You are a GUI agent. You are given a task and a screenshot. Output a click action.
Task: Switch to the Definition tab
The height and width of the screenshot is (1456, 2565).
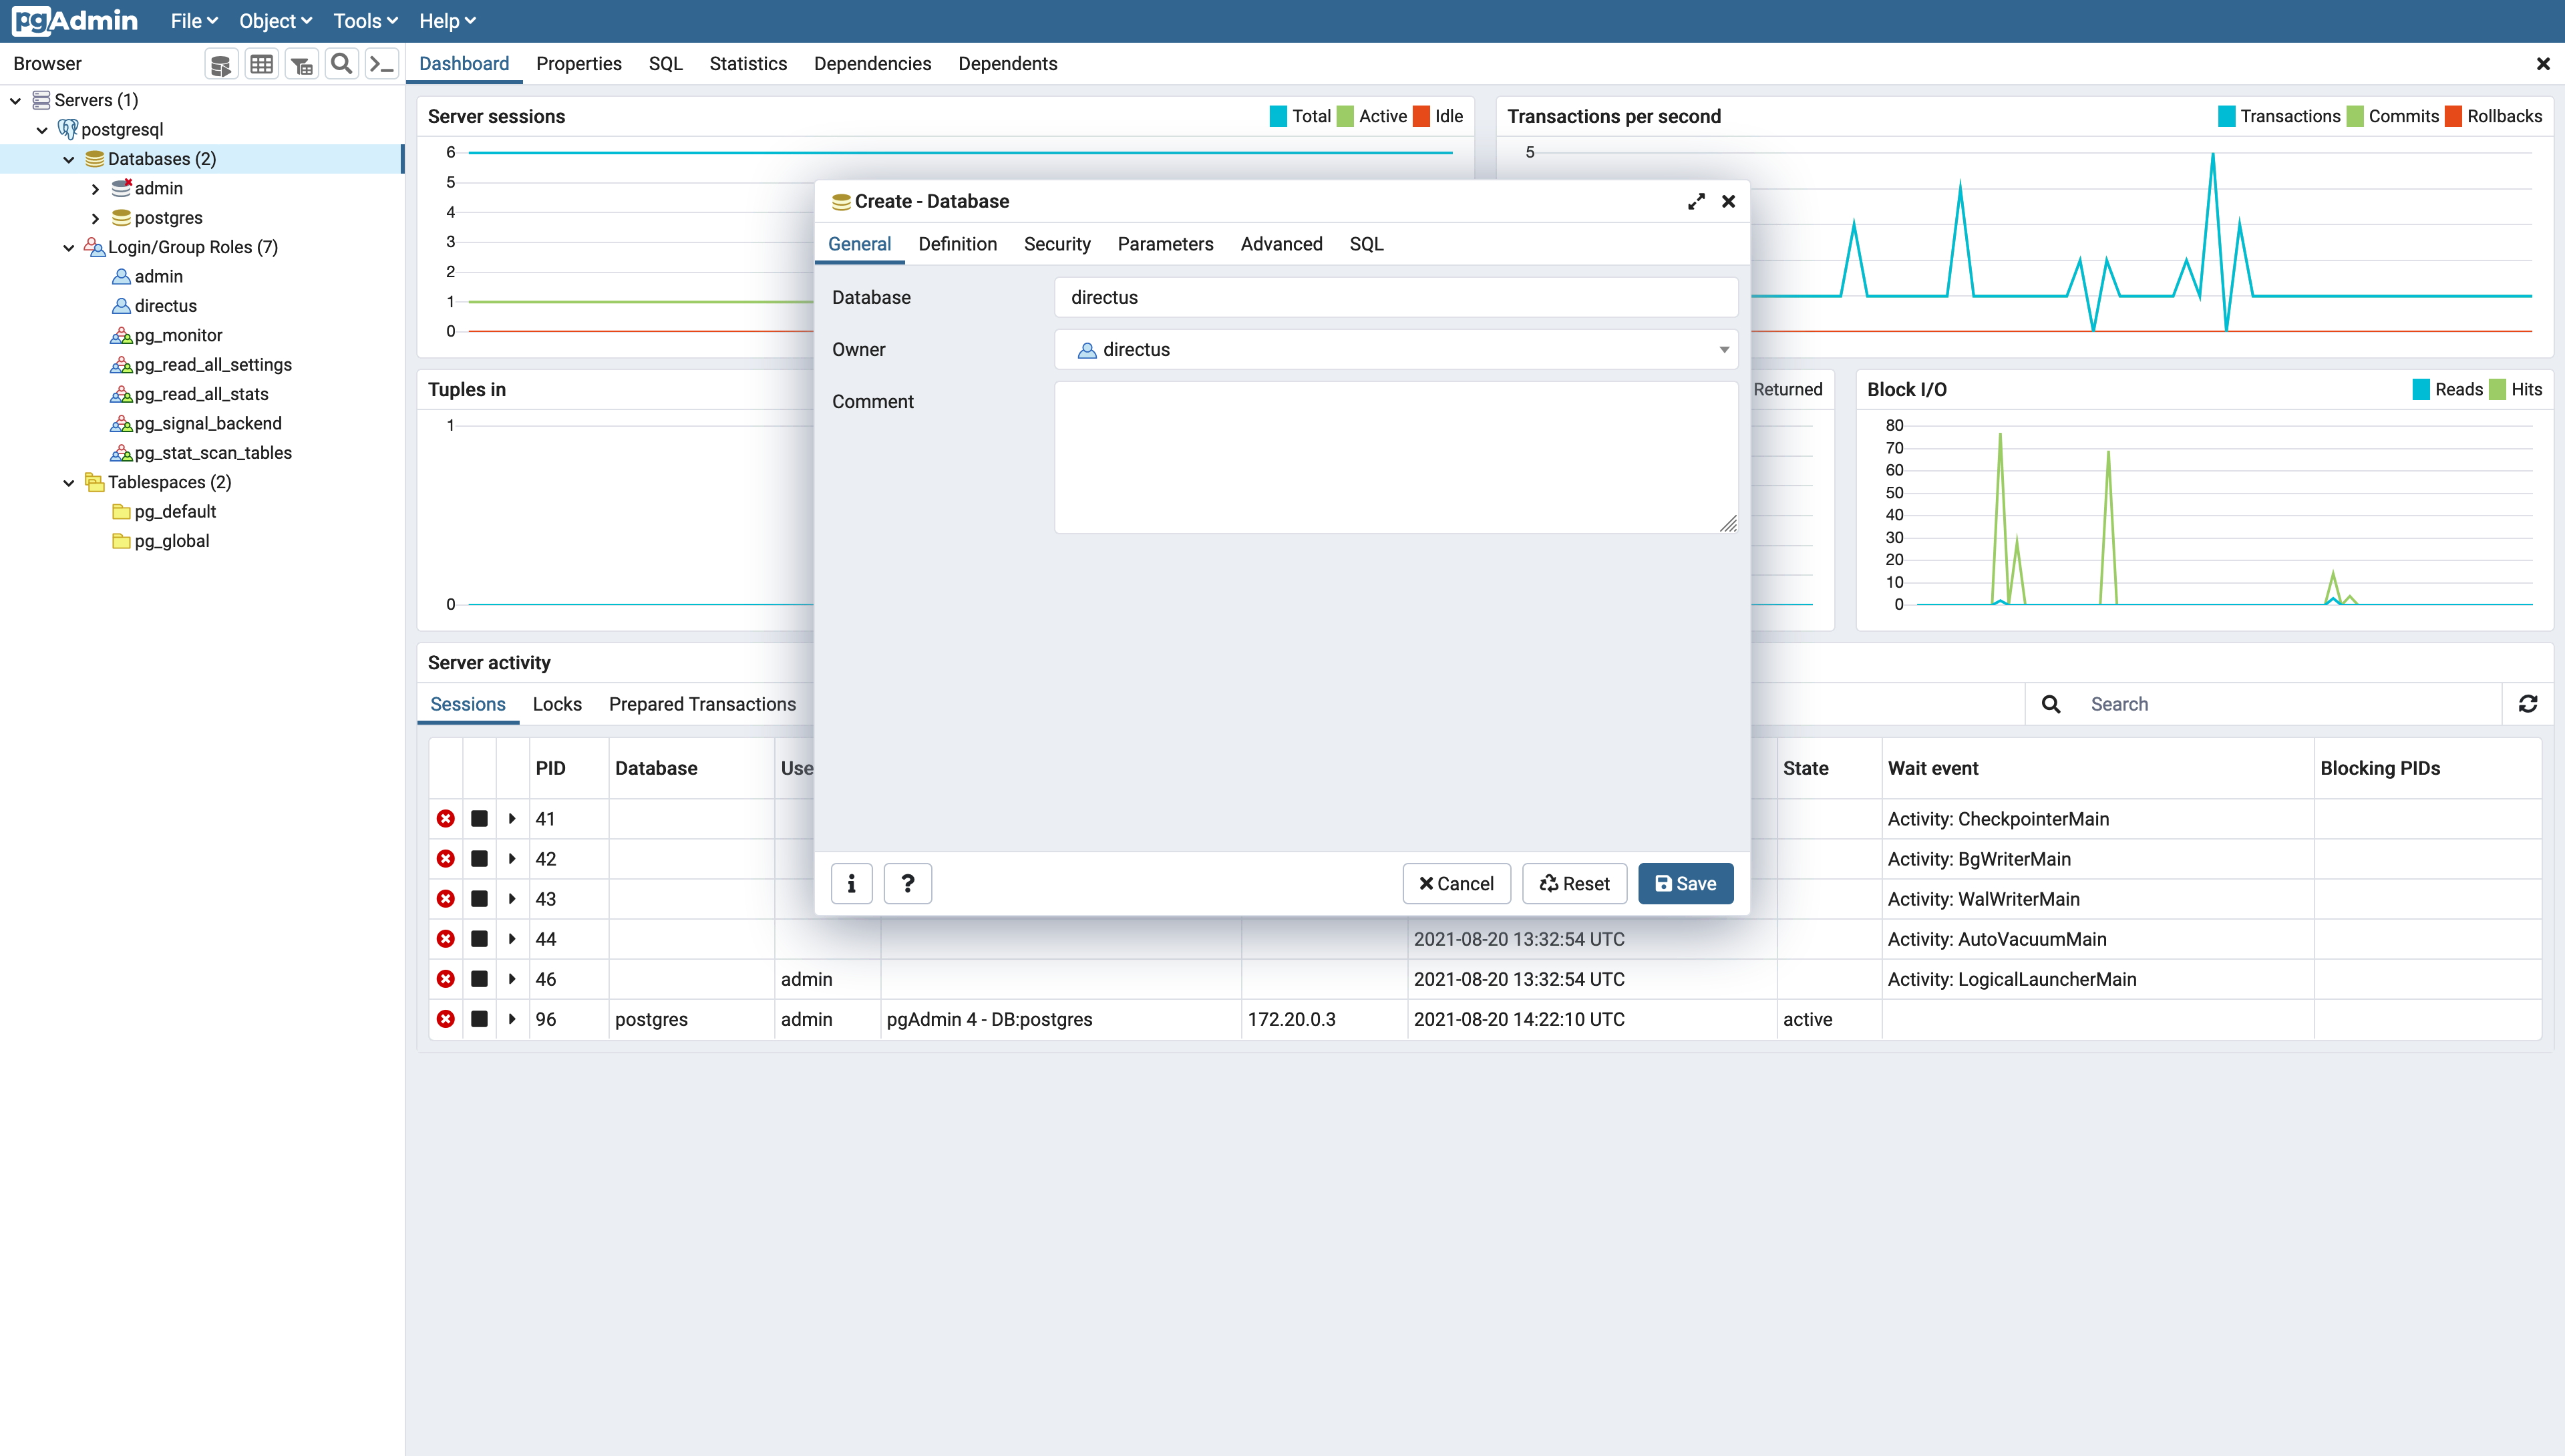point(957,244)
